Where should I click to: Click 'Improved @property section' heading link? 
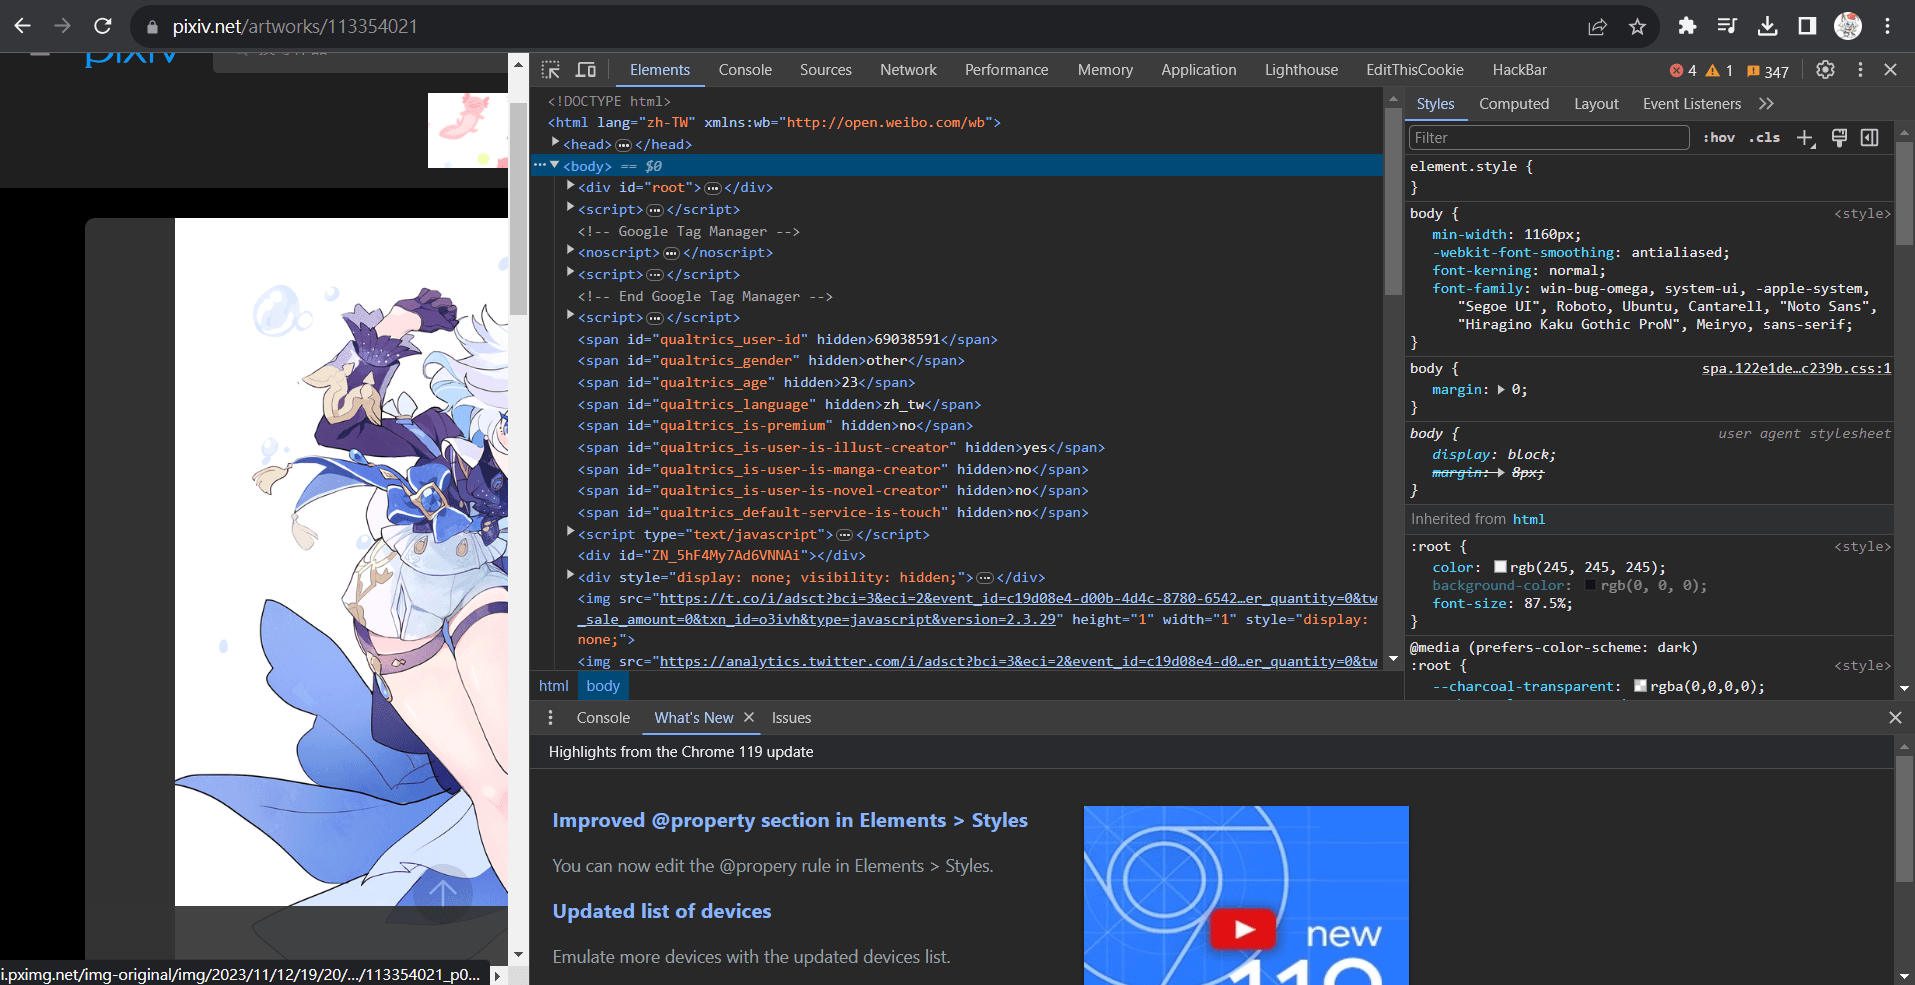(x=790, y=821)
